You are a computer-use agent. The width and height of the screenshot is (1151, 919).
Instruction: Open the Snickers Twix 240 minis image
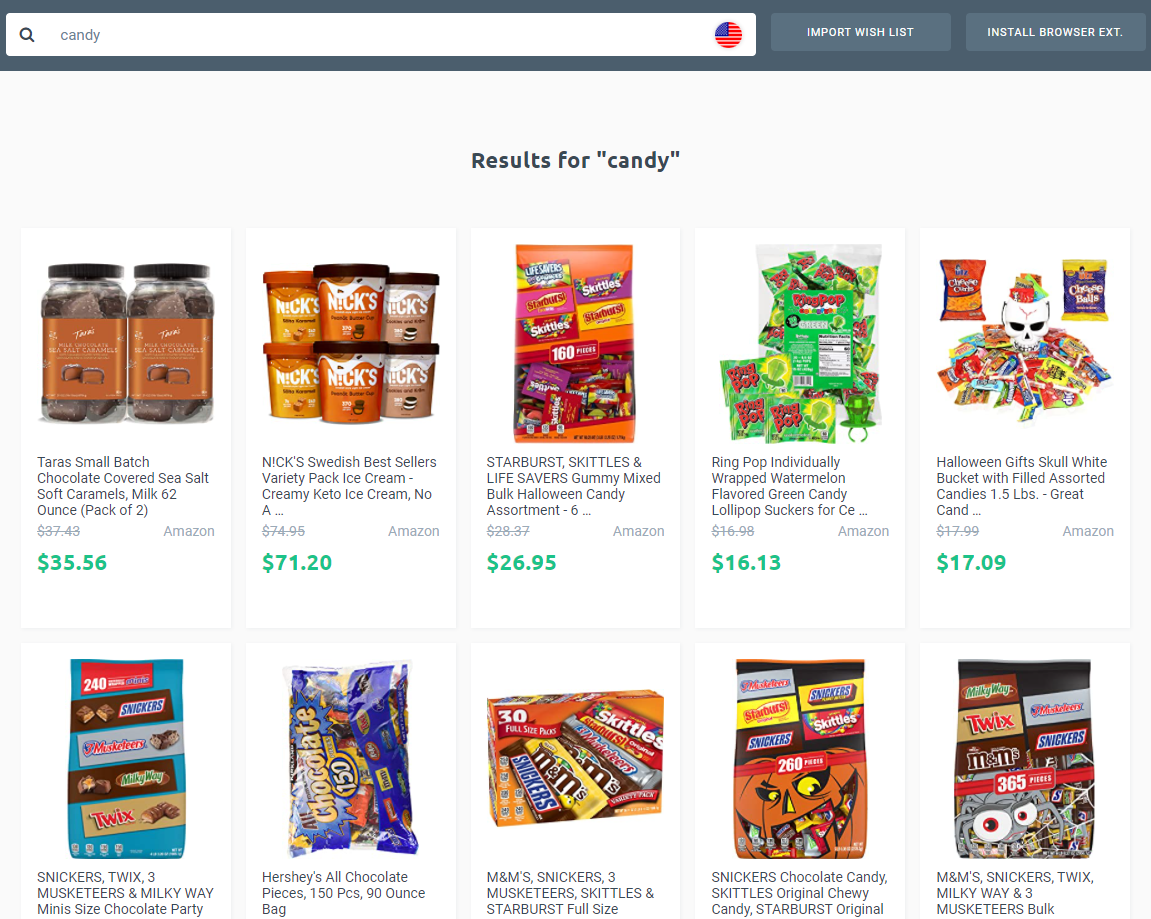(x=126, y=758)
